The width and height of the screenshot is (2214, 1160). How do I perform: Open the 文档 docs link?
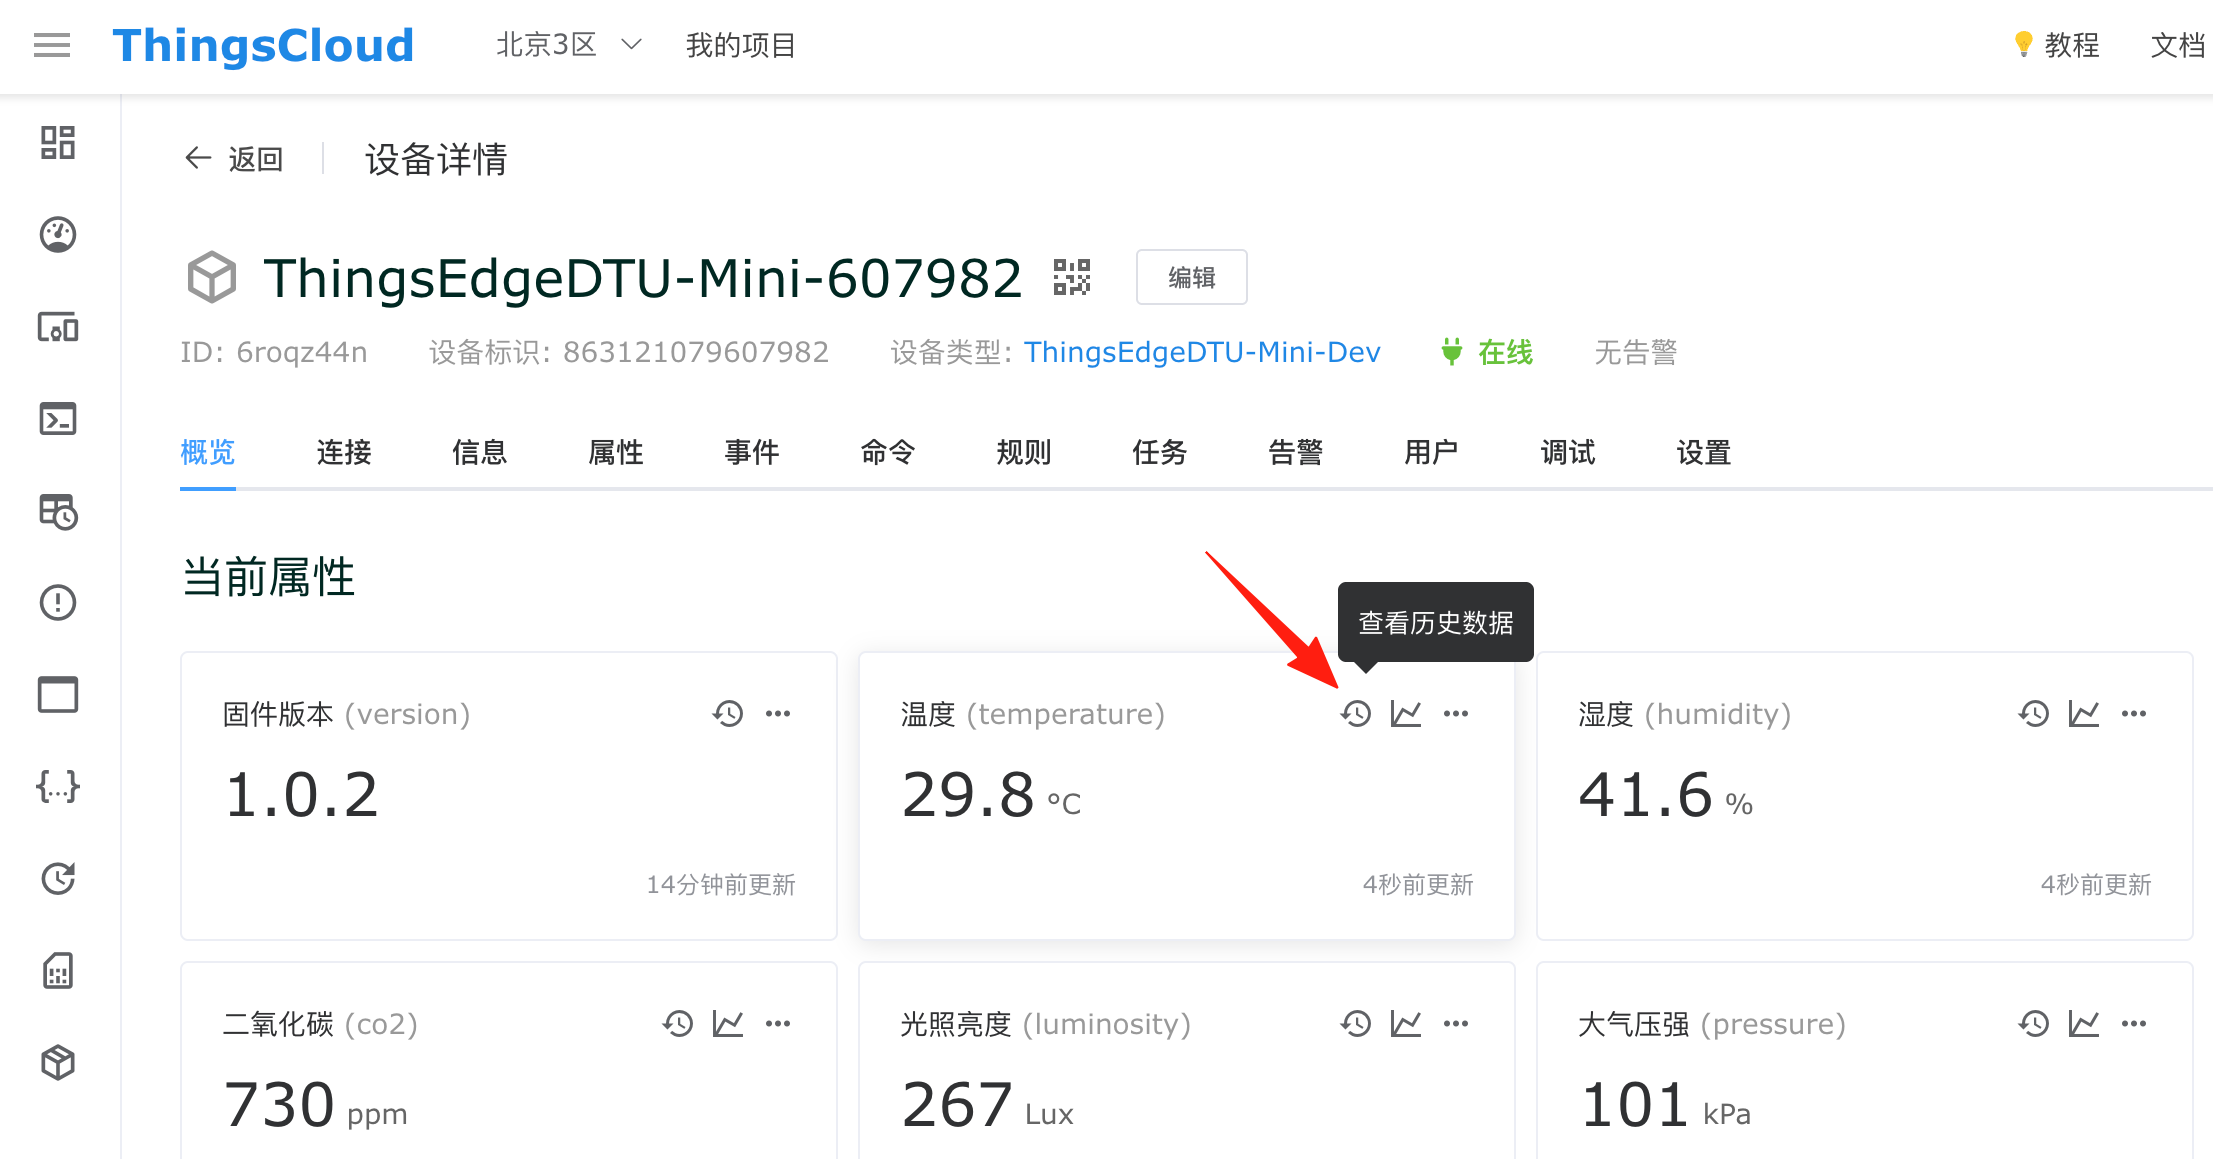click(x=2178, y=45)
